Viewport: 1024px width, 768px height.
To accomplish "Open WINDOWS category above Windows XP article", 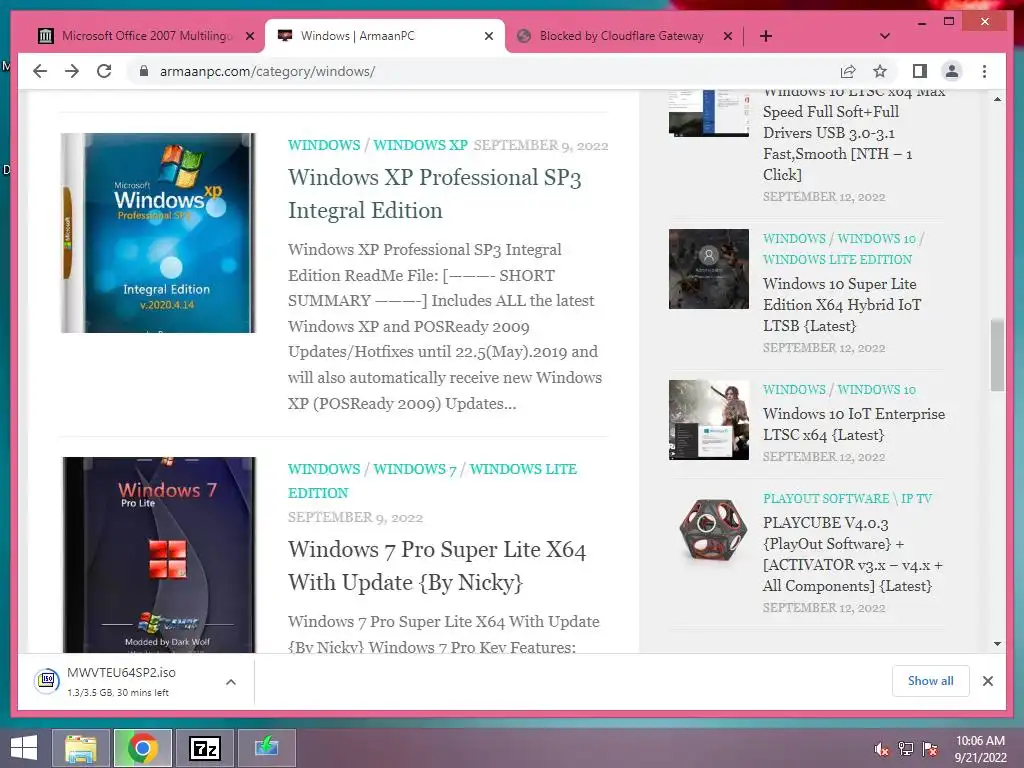I will 324,145.
